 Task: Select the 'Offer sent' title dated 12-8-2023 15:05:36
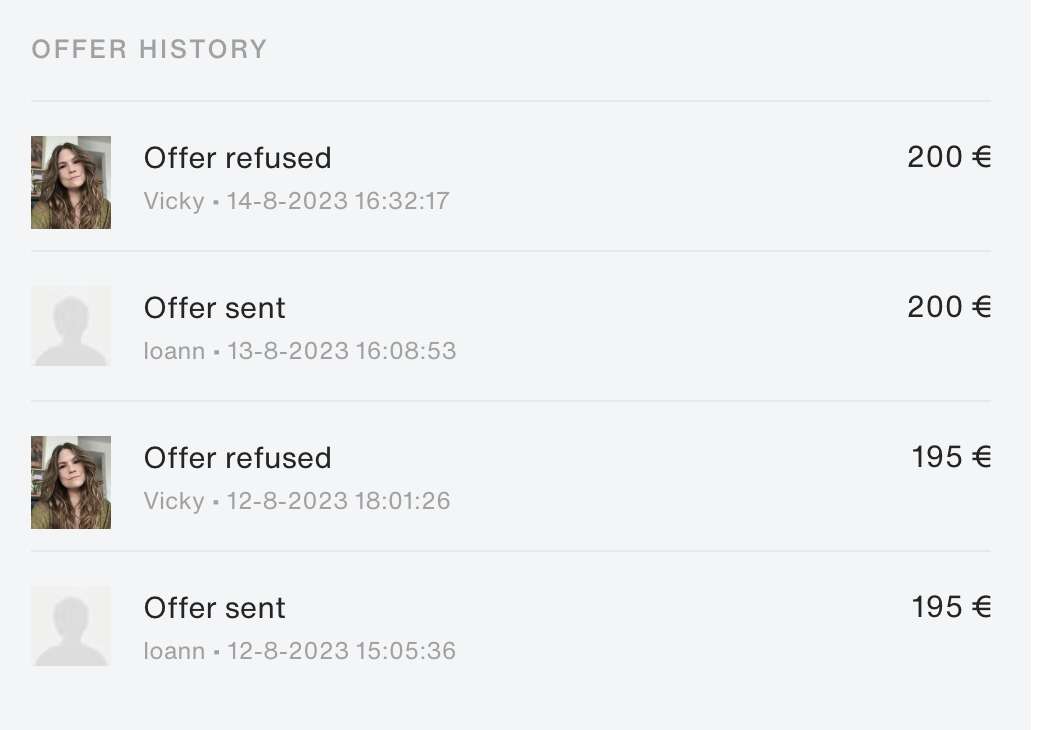coord(214,608)
